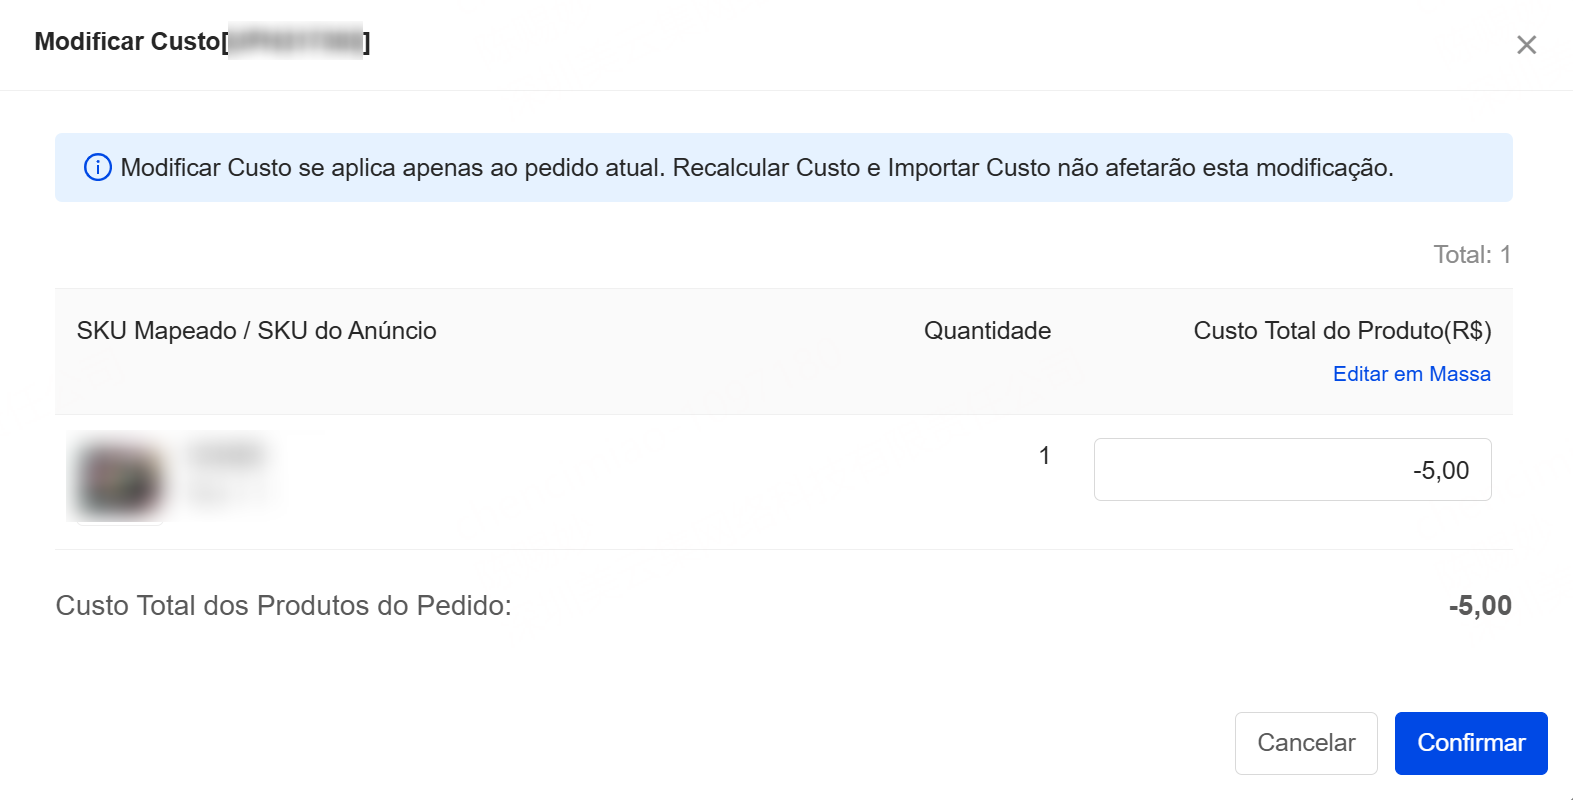Close the Modificar Custo dialog
Screen dimensions: 1573x800
tap(1526, 45)
